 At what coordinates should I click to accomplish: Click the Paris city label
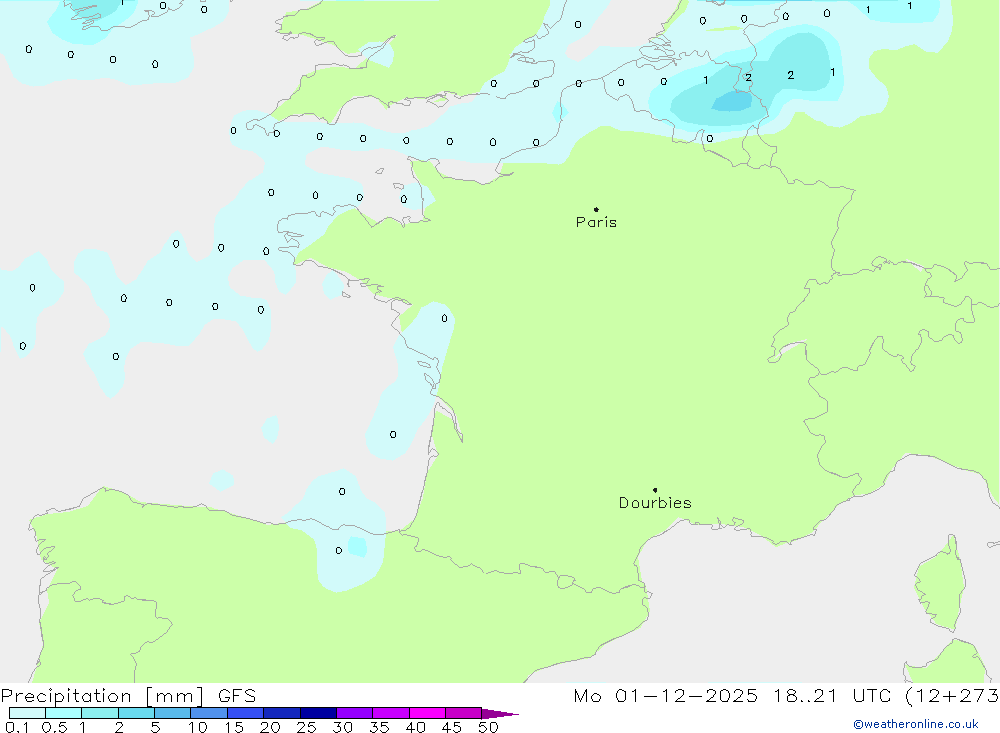[x=596, y=222]
